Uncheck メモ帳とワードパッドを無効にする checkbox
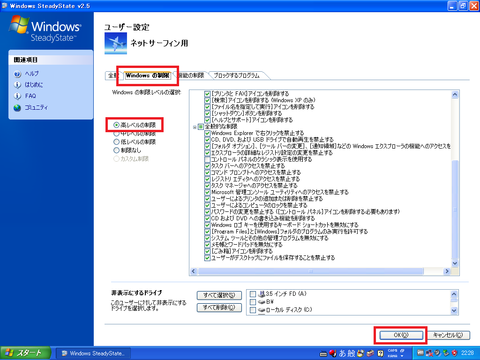 coord(207,245)
